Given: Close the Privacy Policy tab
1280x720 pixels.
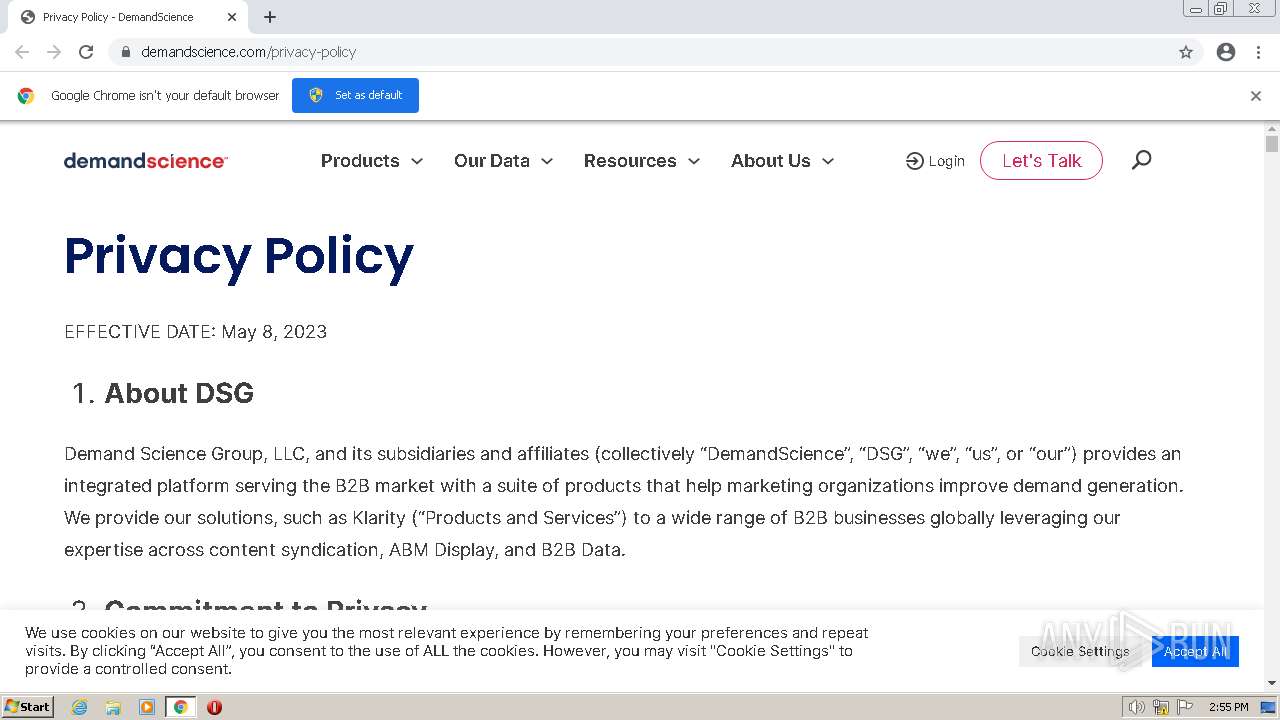Looking at the screenshot, I should [x=232, y=17].
